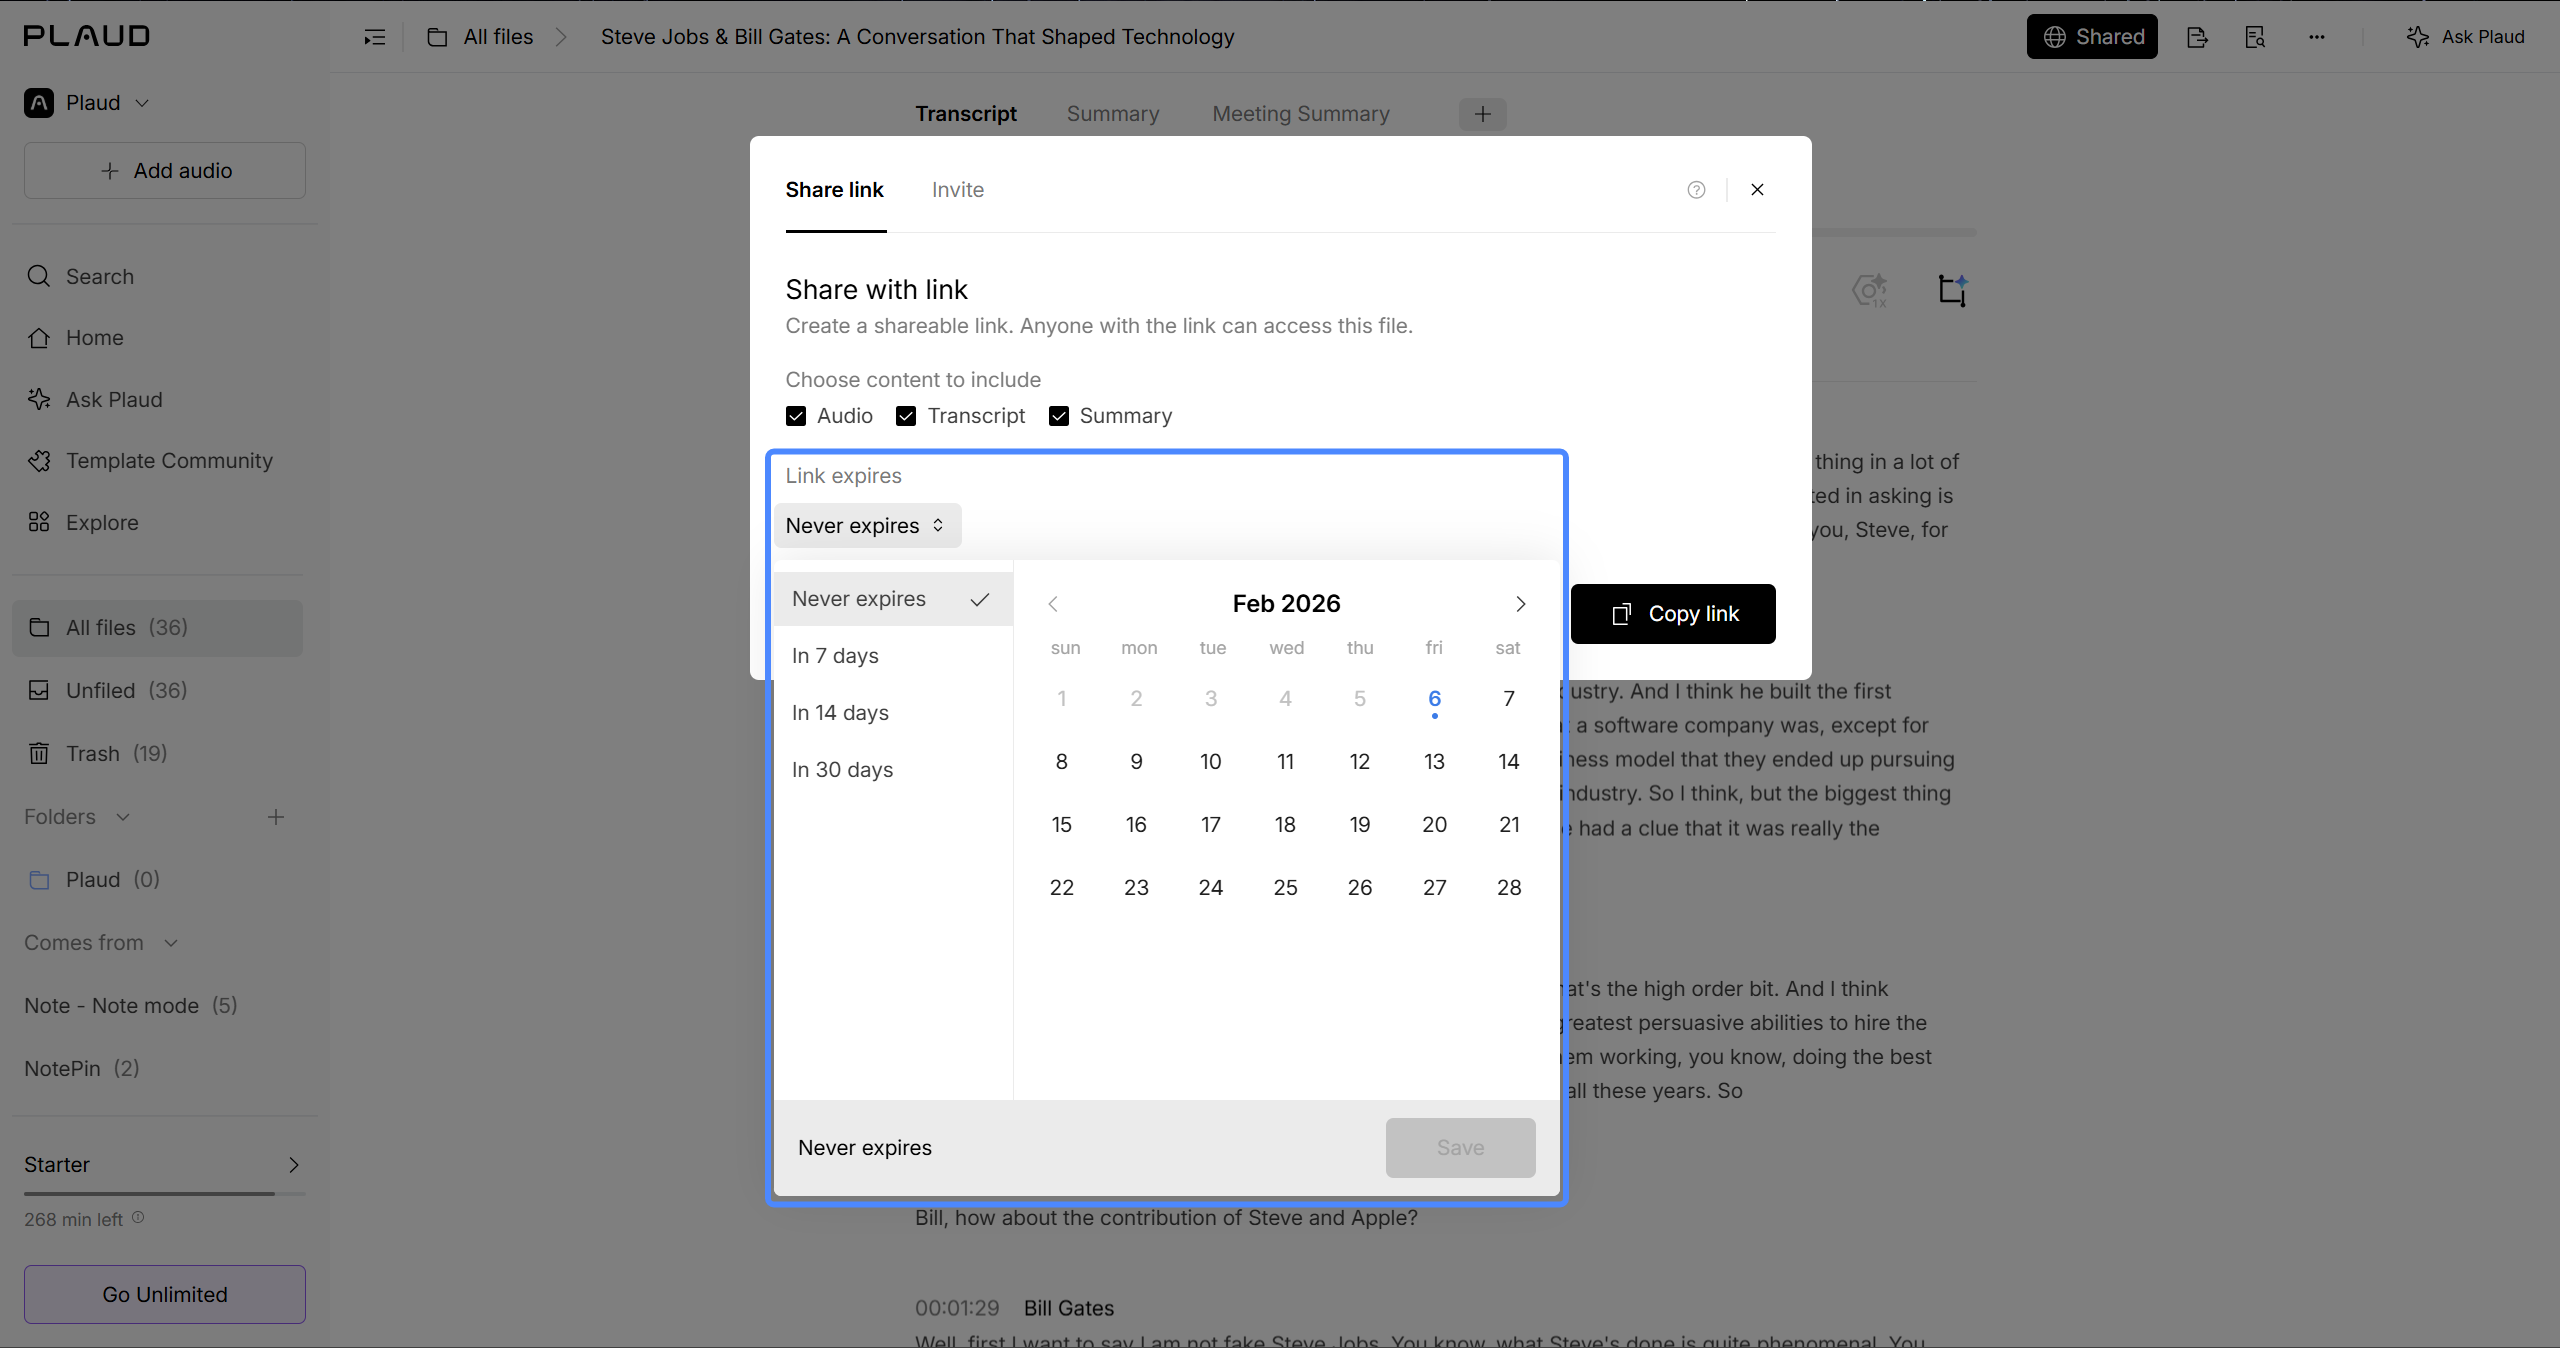Go to previous month in the calendar
2560x1348 pixels.
click(x=1053, y=604)
